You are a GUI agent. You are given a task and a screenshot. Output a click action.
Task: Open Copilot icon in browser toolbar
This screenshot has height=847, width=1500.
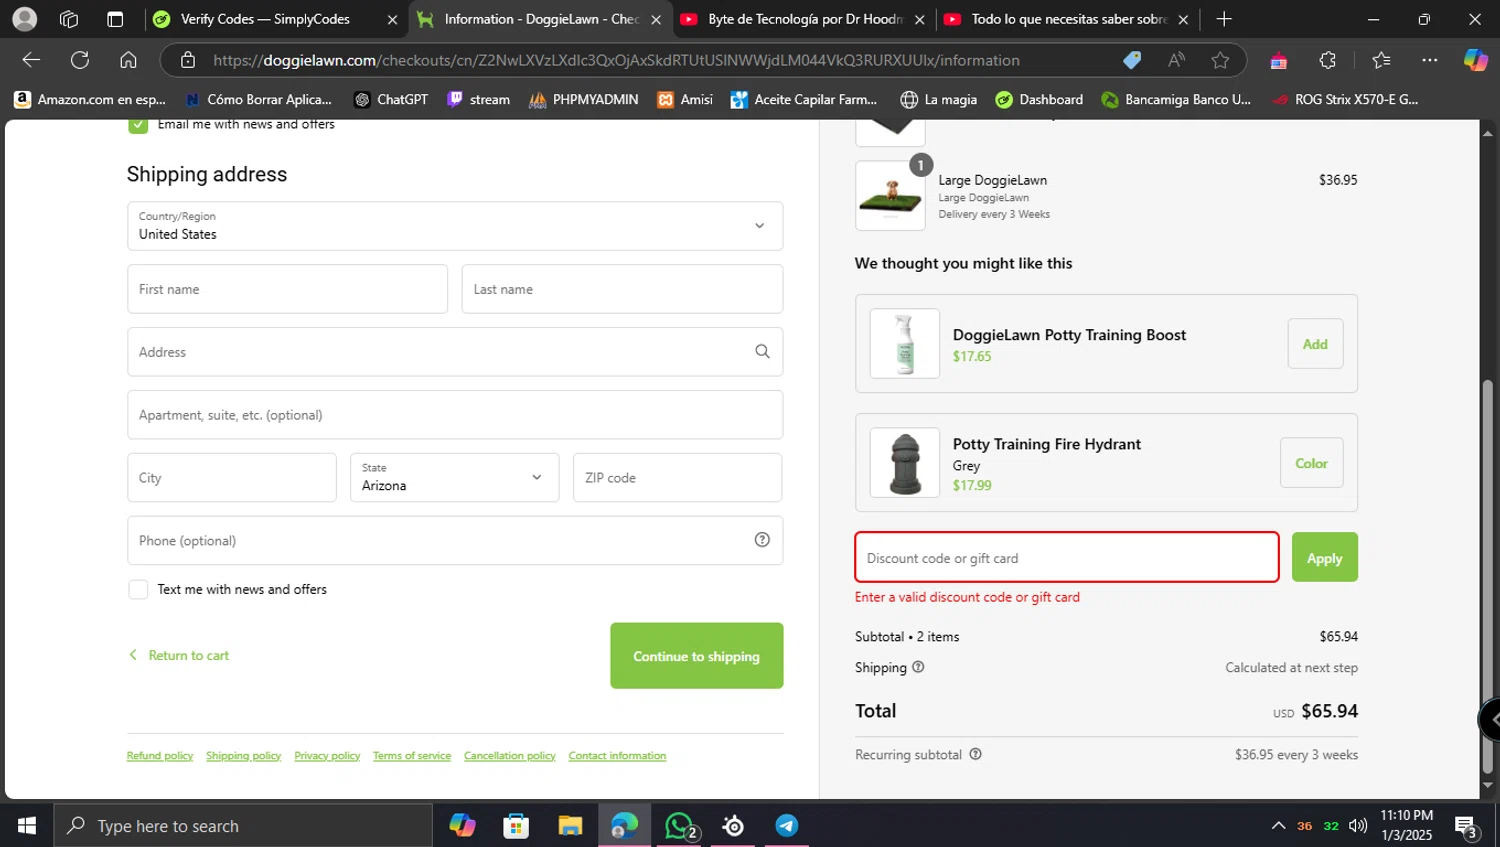click(1476, 60)
